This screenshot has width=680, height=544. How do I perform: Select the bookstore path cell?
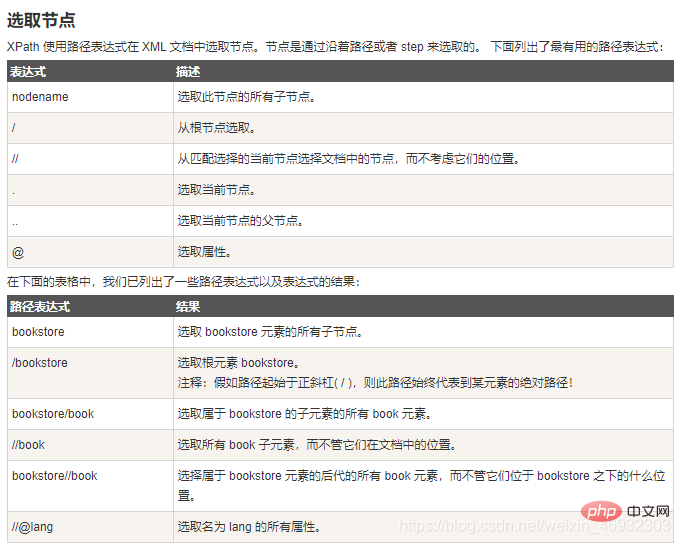tap(90, 332)
